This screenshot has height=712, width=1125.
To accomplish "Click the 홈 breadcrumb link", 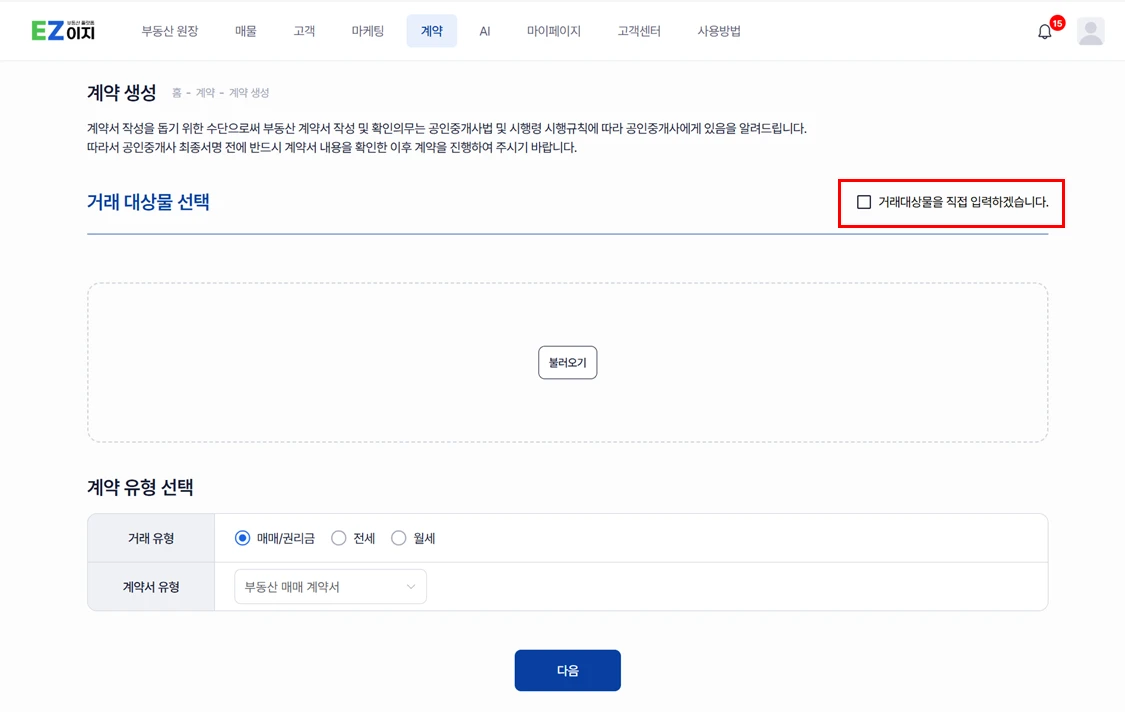I will coord(177,93).
